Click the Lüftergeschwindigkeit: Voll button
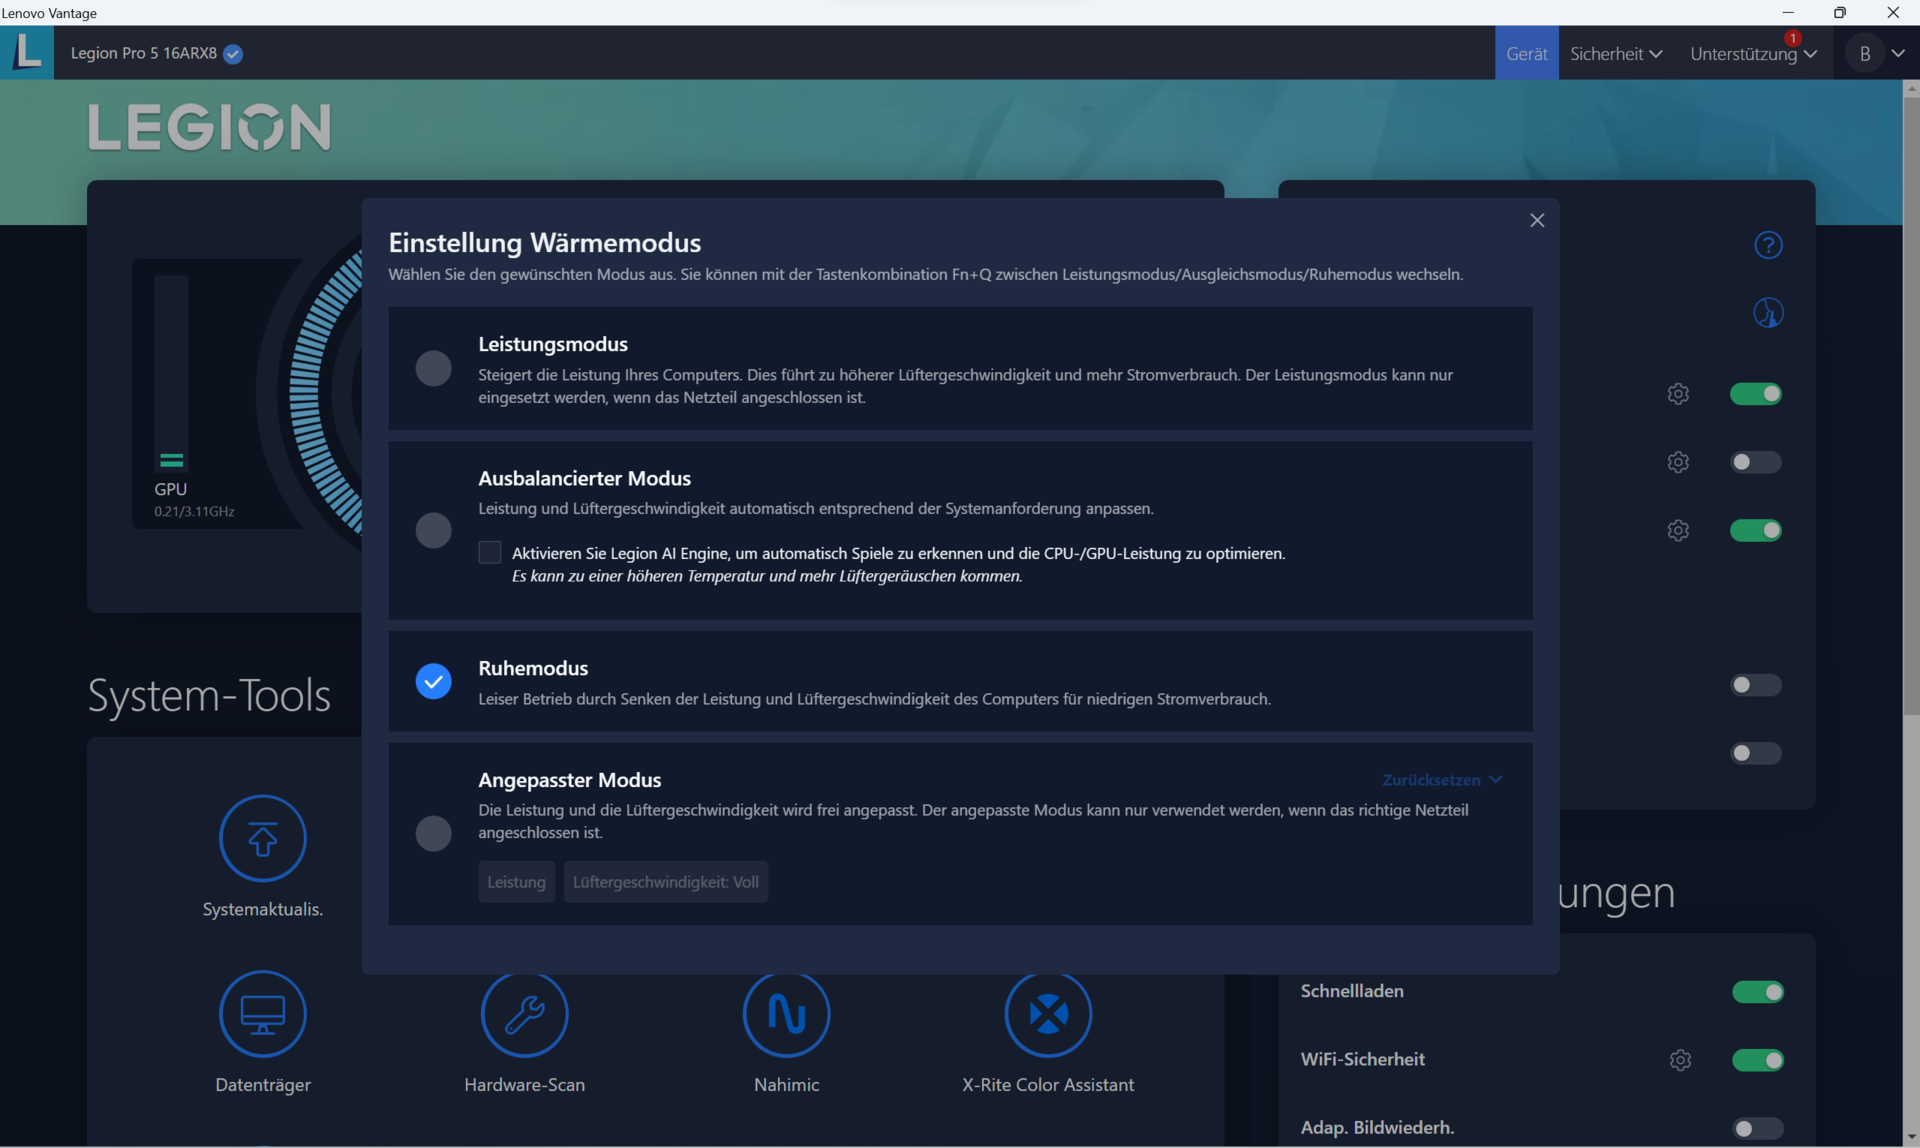The height and width of the screenshot is (1148, 1920). pos(665,882)
